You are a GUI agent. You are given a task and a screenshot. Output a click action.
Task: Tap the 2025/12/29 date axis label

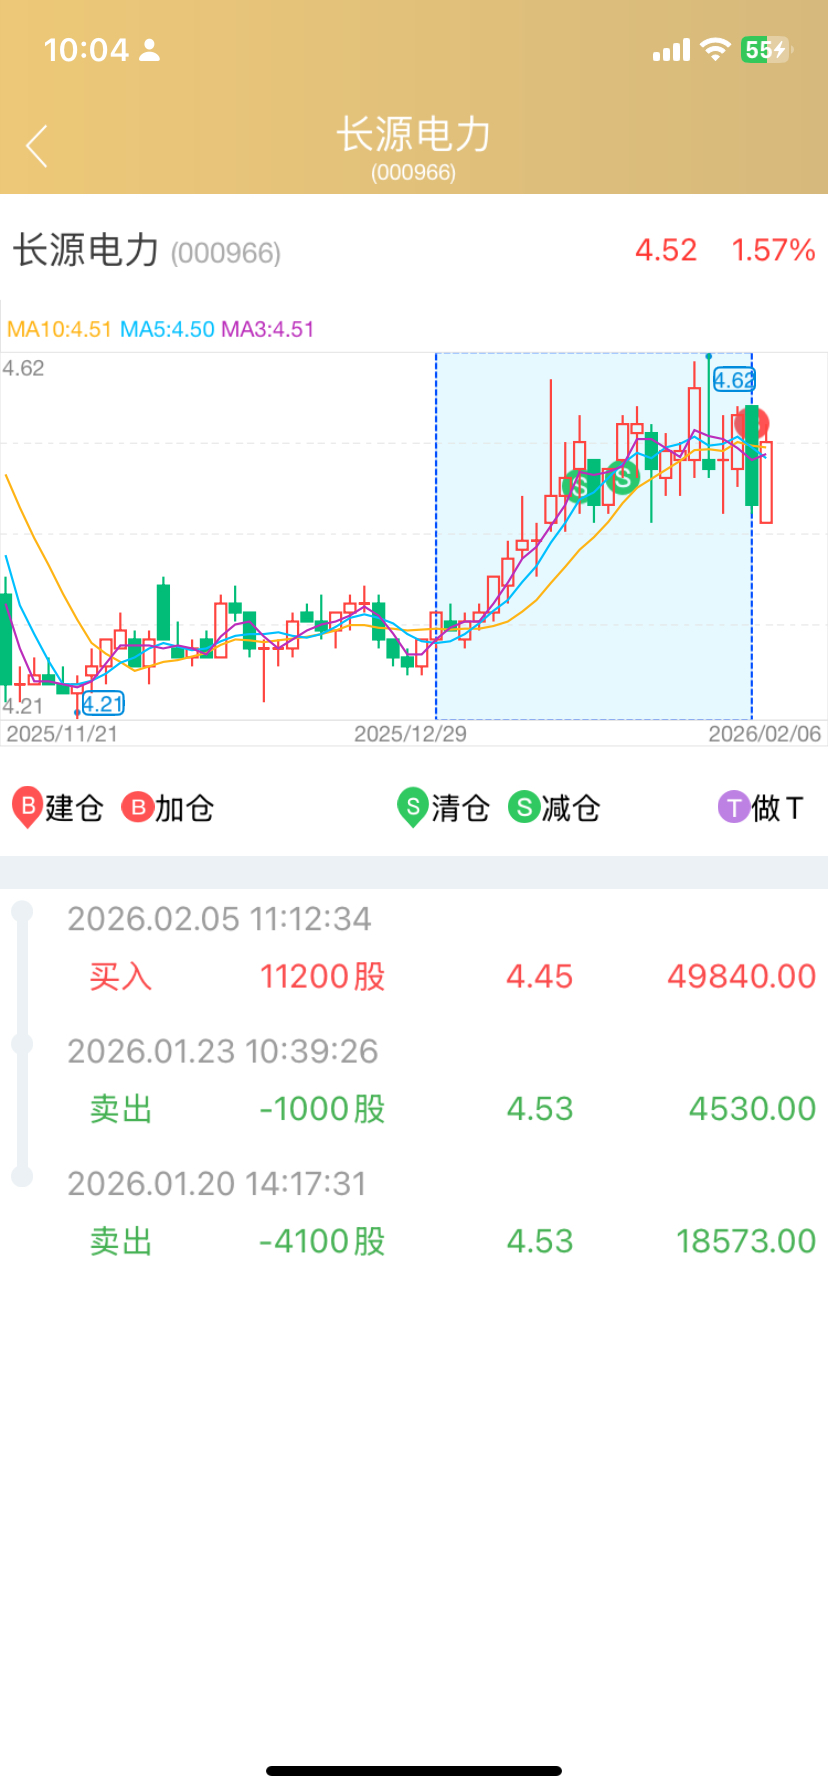pos(410,734)
